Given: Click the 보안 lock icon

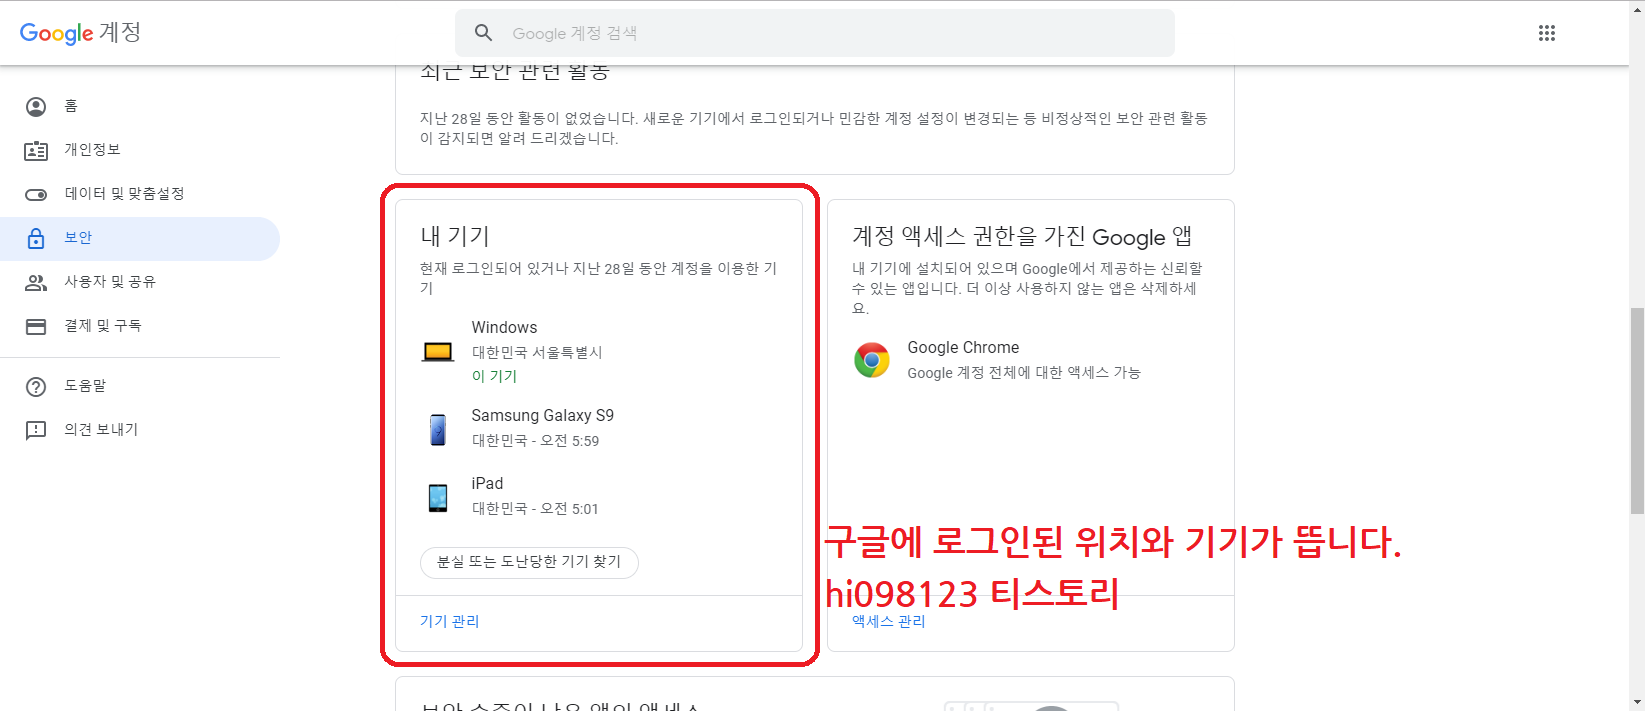Looking at the screenshot, I should click(x=36, y=238).
